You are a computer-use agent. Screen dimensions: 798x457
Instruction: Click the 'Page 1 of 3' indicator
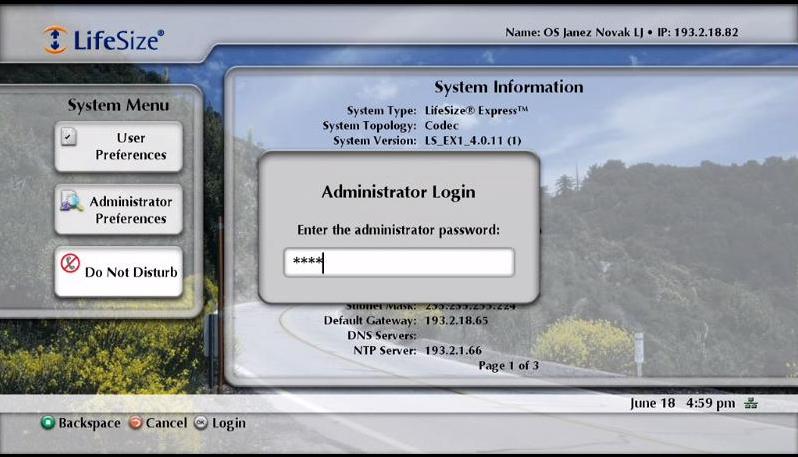[x=508, y=365]
